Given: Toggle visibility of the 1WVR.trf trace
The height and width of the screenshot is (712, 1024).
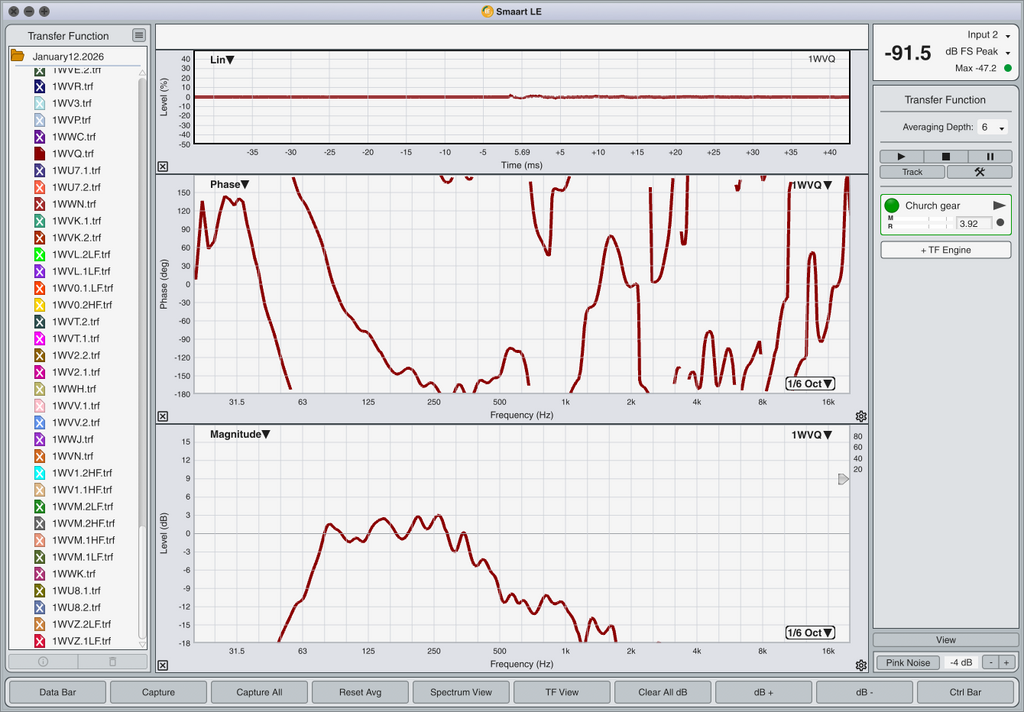Looking at the screenshot, I should (x=40, y=87).
